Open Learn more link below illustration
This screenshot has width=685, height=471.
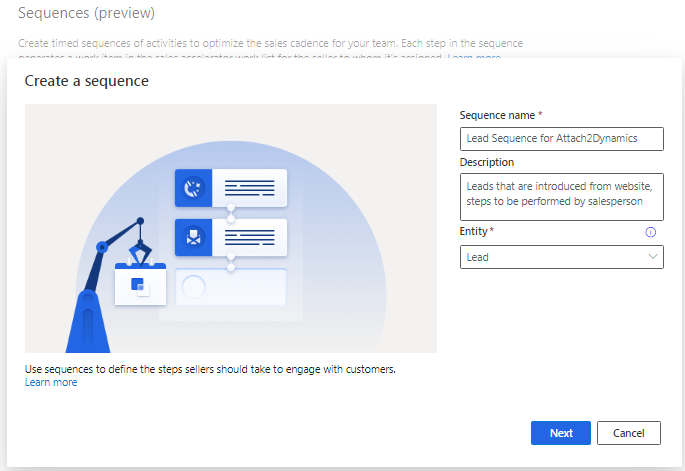tap(51, 382)
